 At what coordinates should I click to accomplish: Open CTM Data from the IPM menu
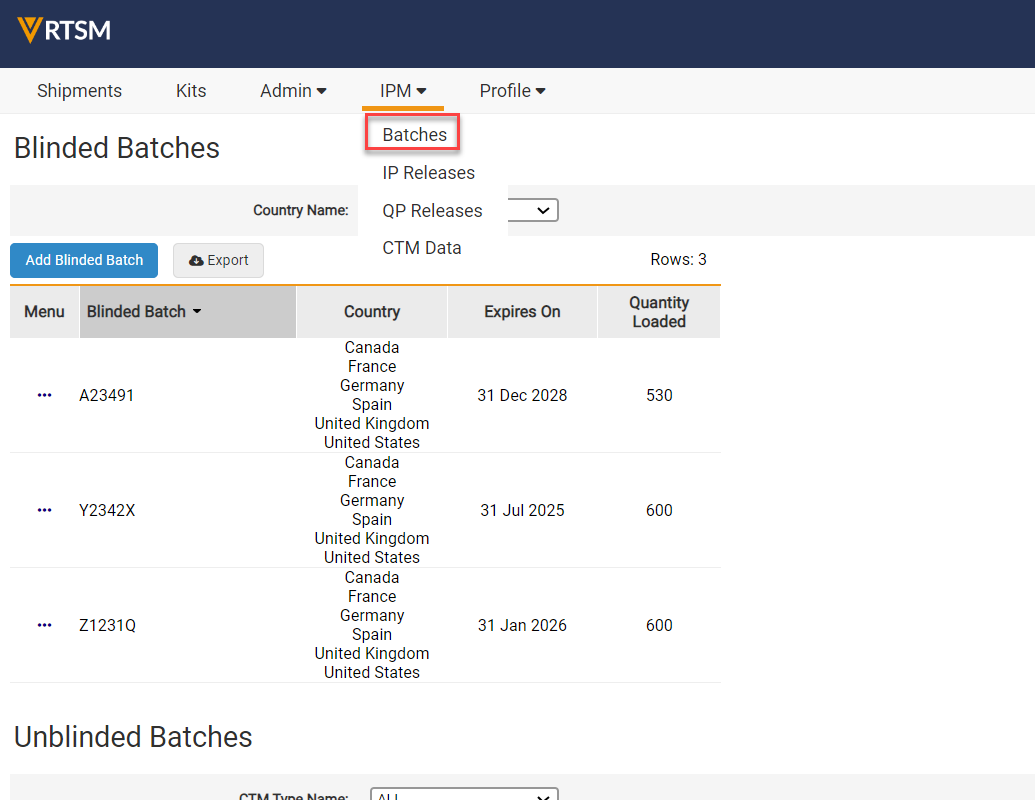coord(421,248)
